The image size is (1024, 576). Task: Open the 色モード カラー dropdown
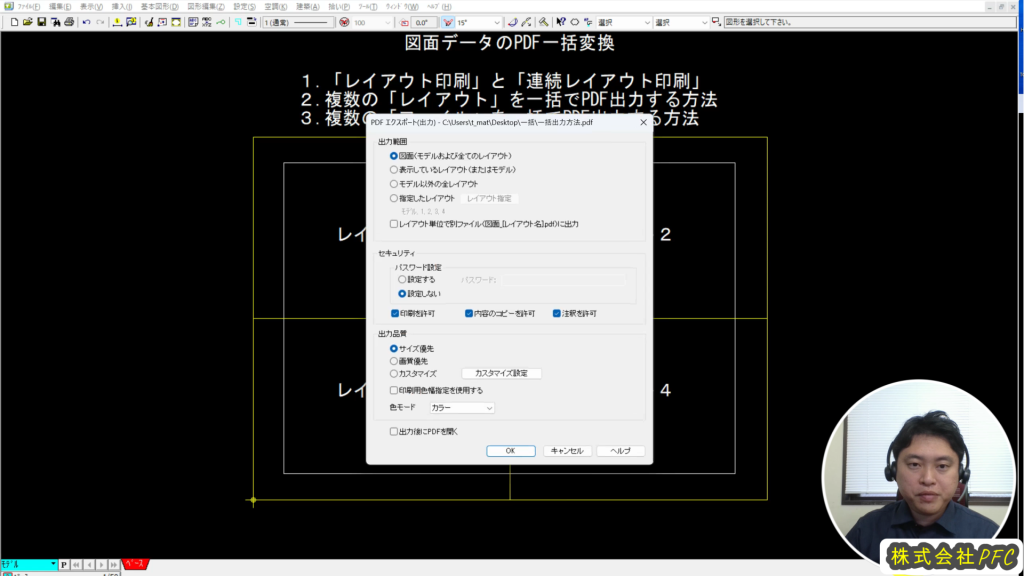pyautogui.click(x=462, y=408)
